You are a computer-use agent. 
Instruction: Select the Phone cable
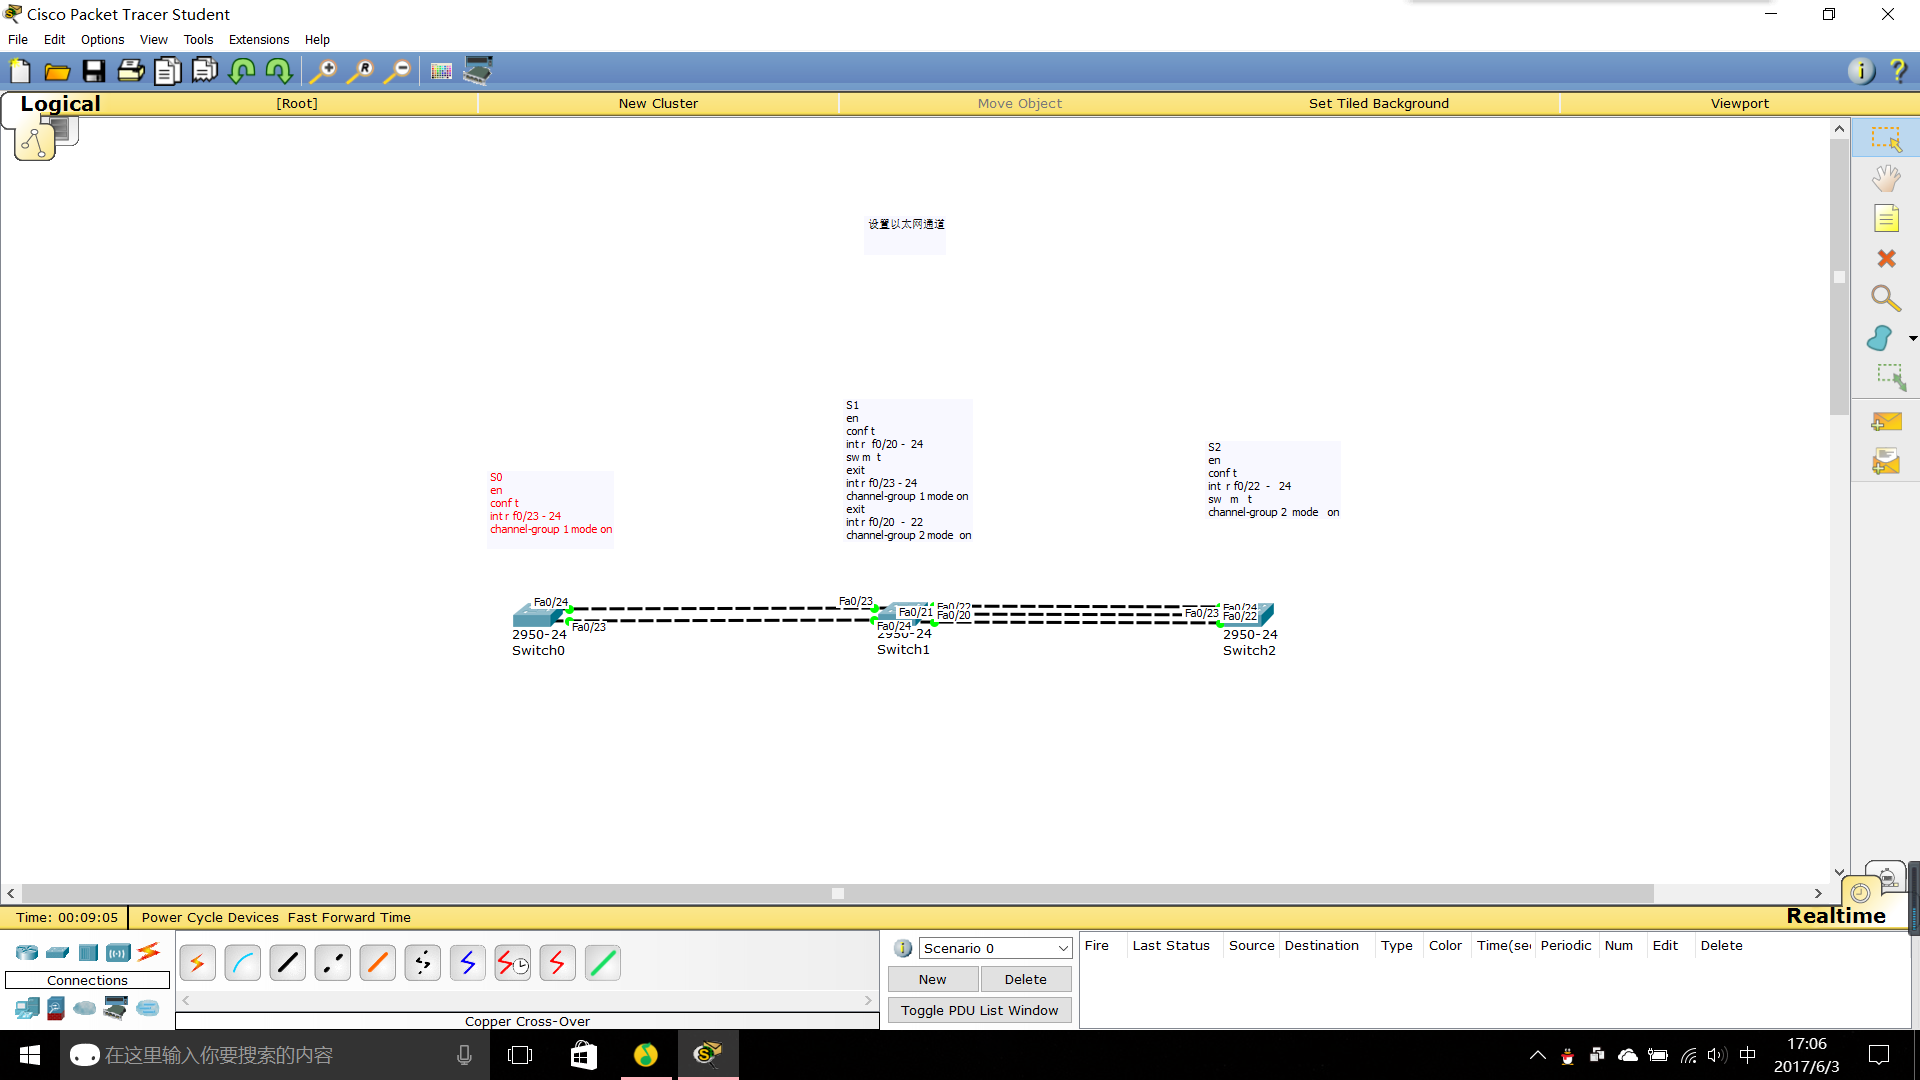point(423,963)
